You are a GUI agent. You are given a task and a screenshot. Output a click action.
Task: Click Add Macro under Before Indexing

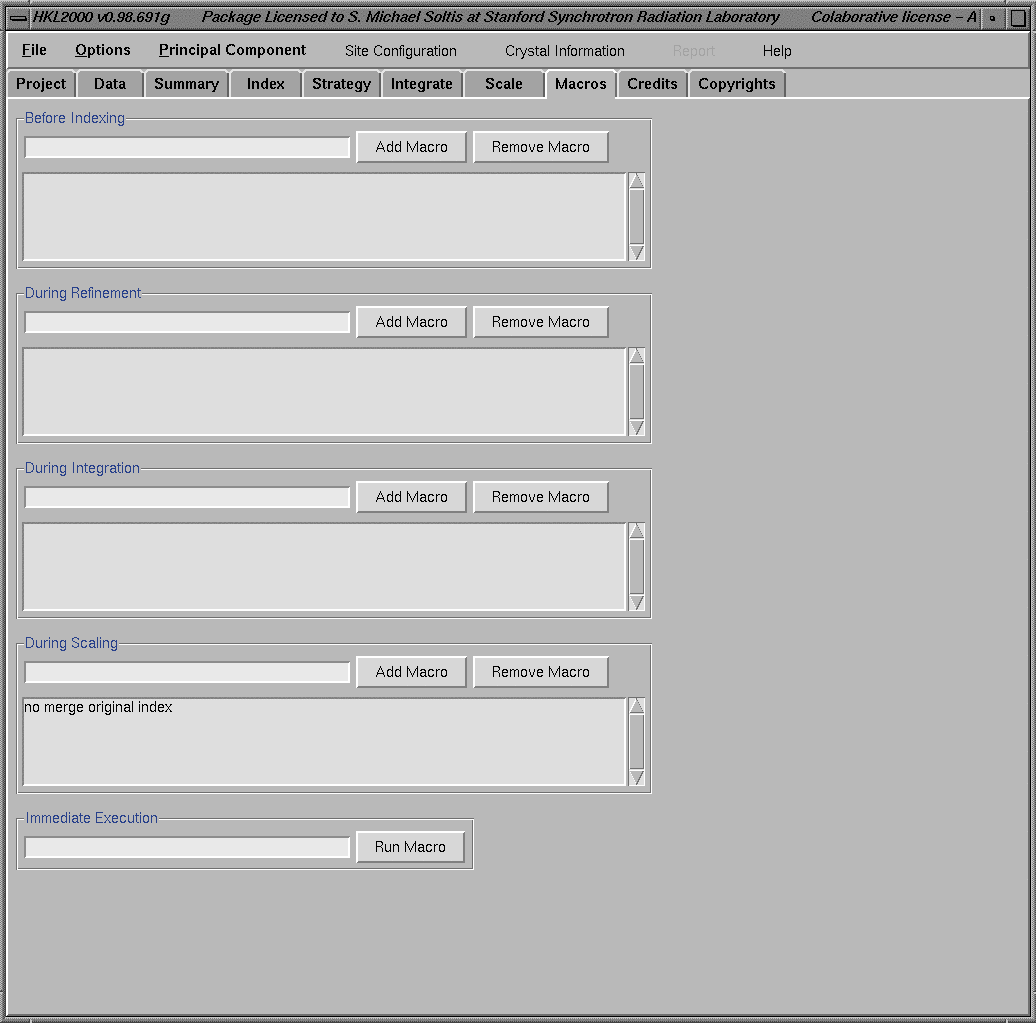[411, 147]
